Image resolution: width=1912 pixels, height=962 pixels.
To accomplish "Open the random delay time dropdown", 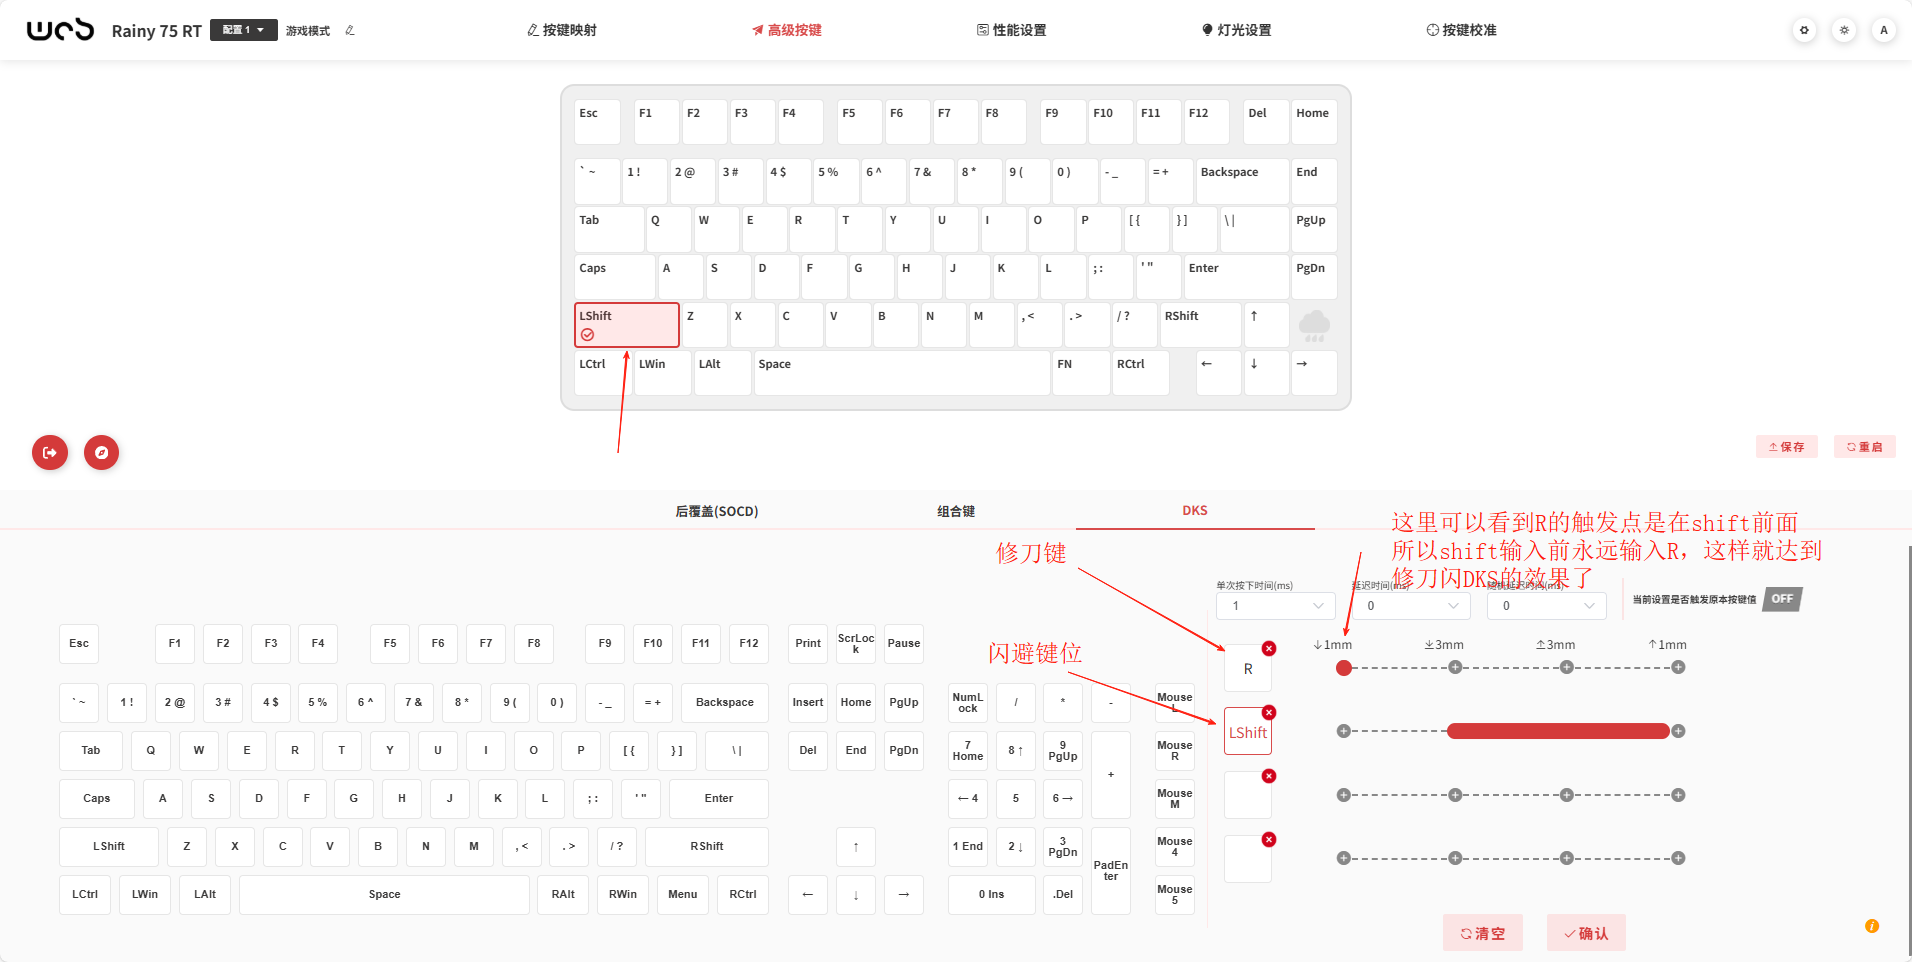I will coord(1546,606).
